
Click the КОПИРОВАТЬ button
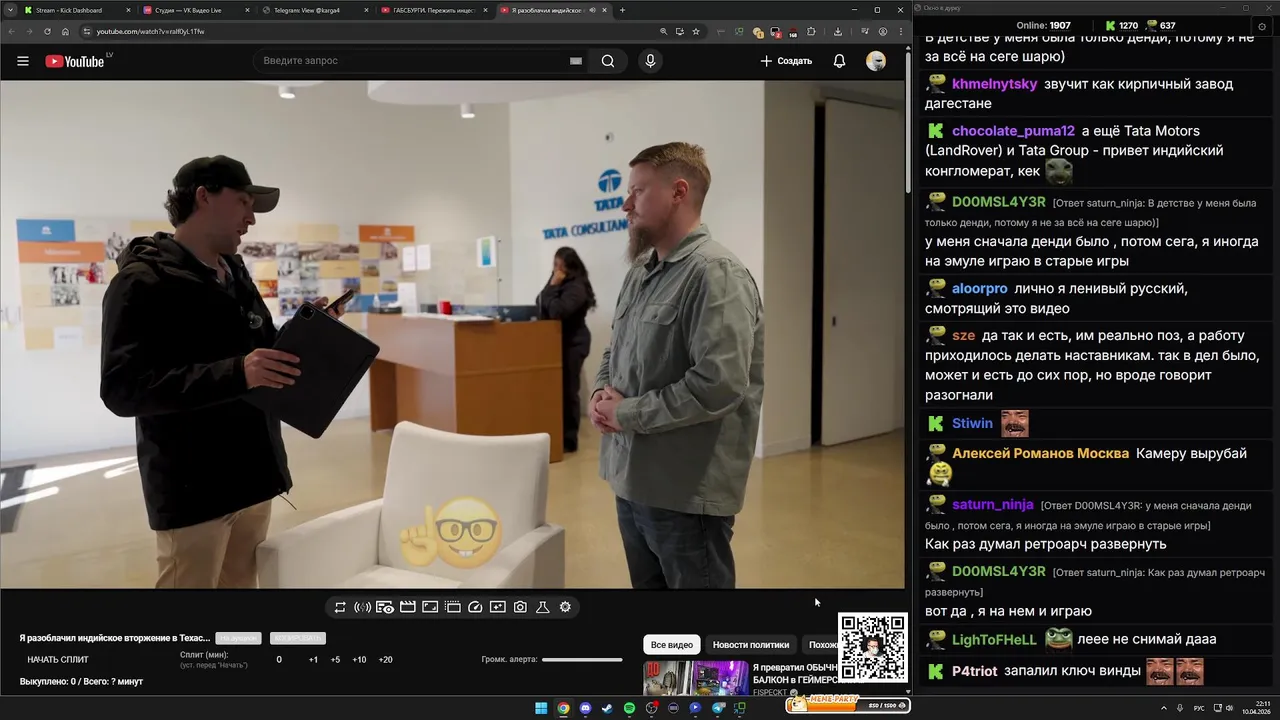click(298, 638)
